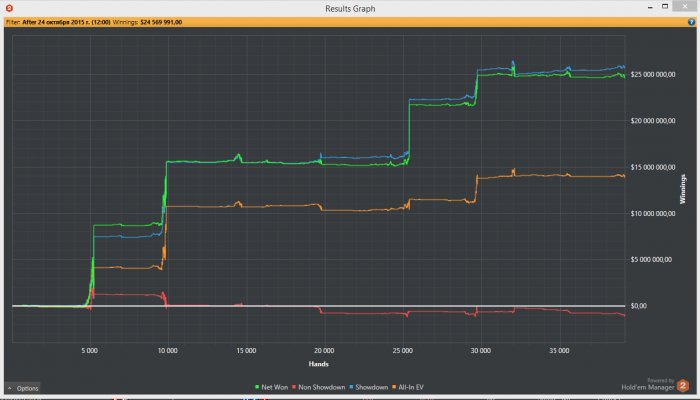700x400 pixels.
Task: Click the $25 000 000,00 y-axis label
Action: pos(653,75)
